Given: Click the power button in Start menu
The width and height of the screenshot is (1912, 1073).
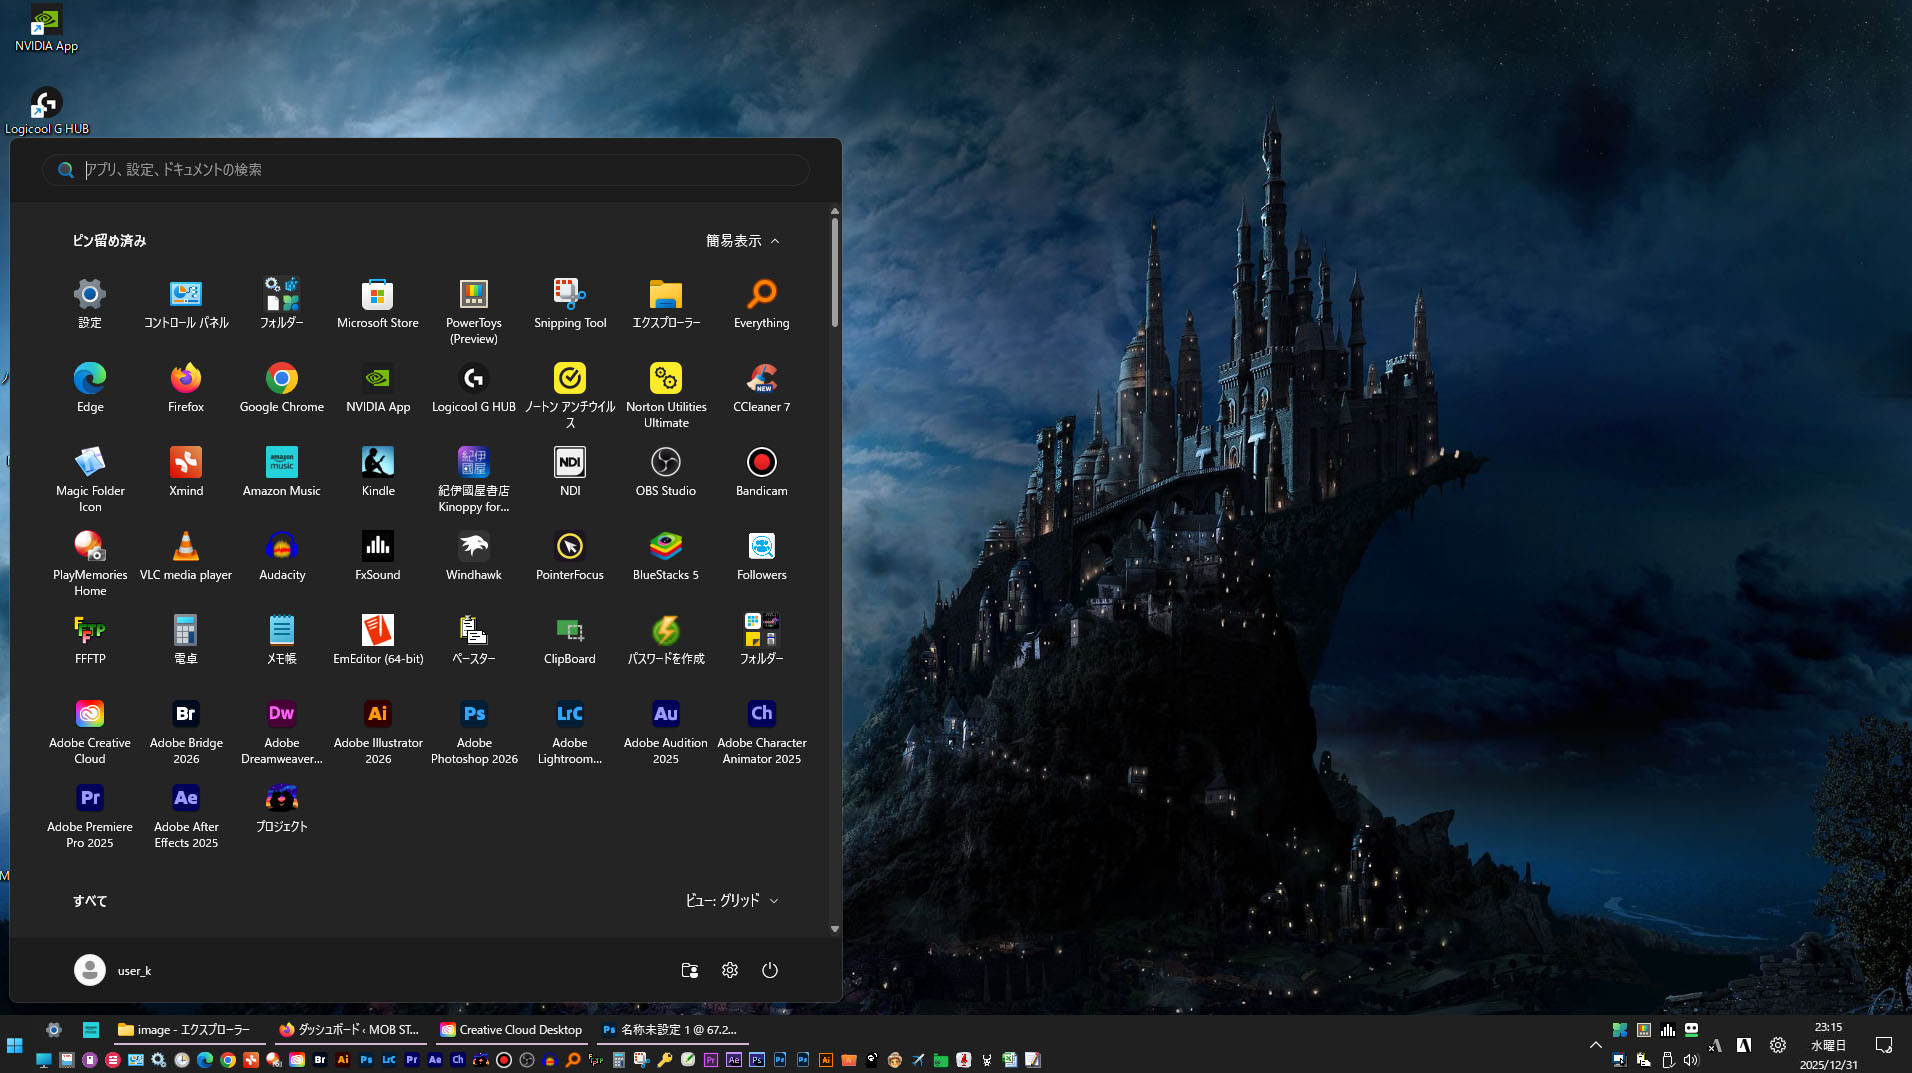Looking at the screenshot, I should 769,970.
